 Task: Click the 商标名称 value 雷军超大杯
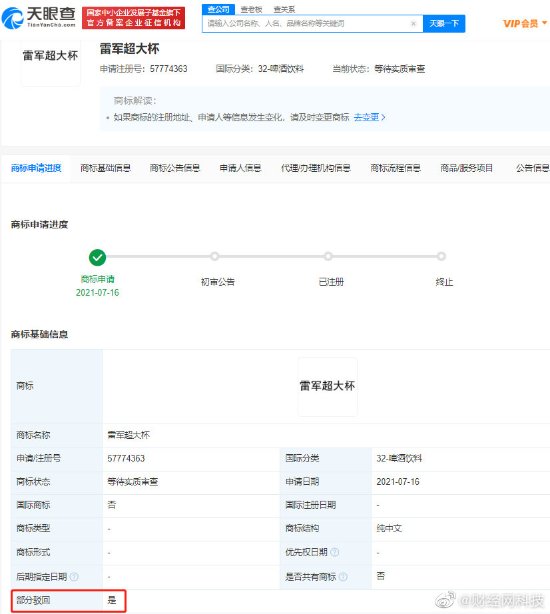click(128, 435)
